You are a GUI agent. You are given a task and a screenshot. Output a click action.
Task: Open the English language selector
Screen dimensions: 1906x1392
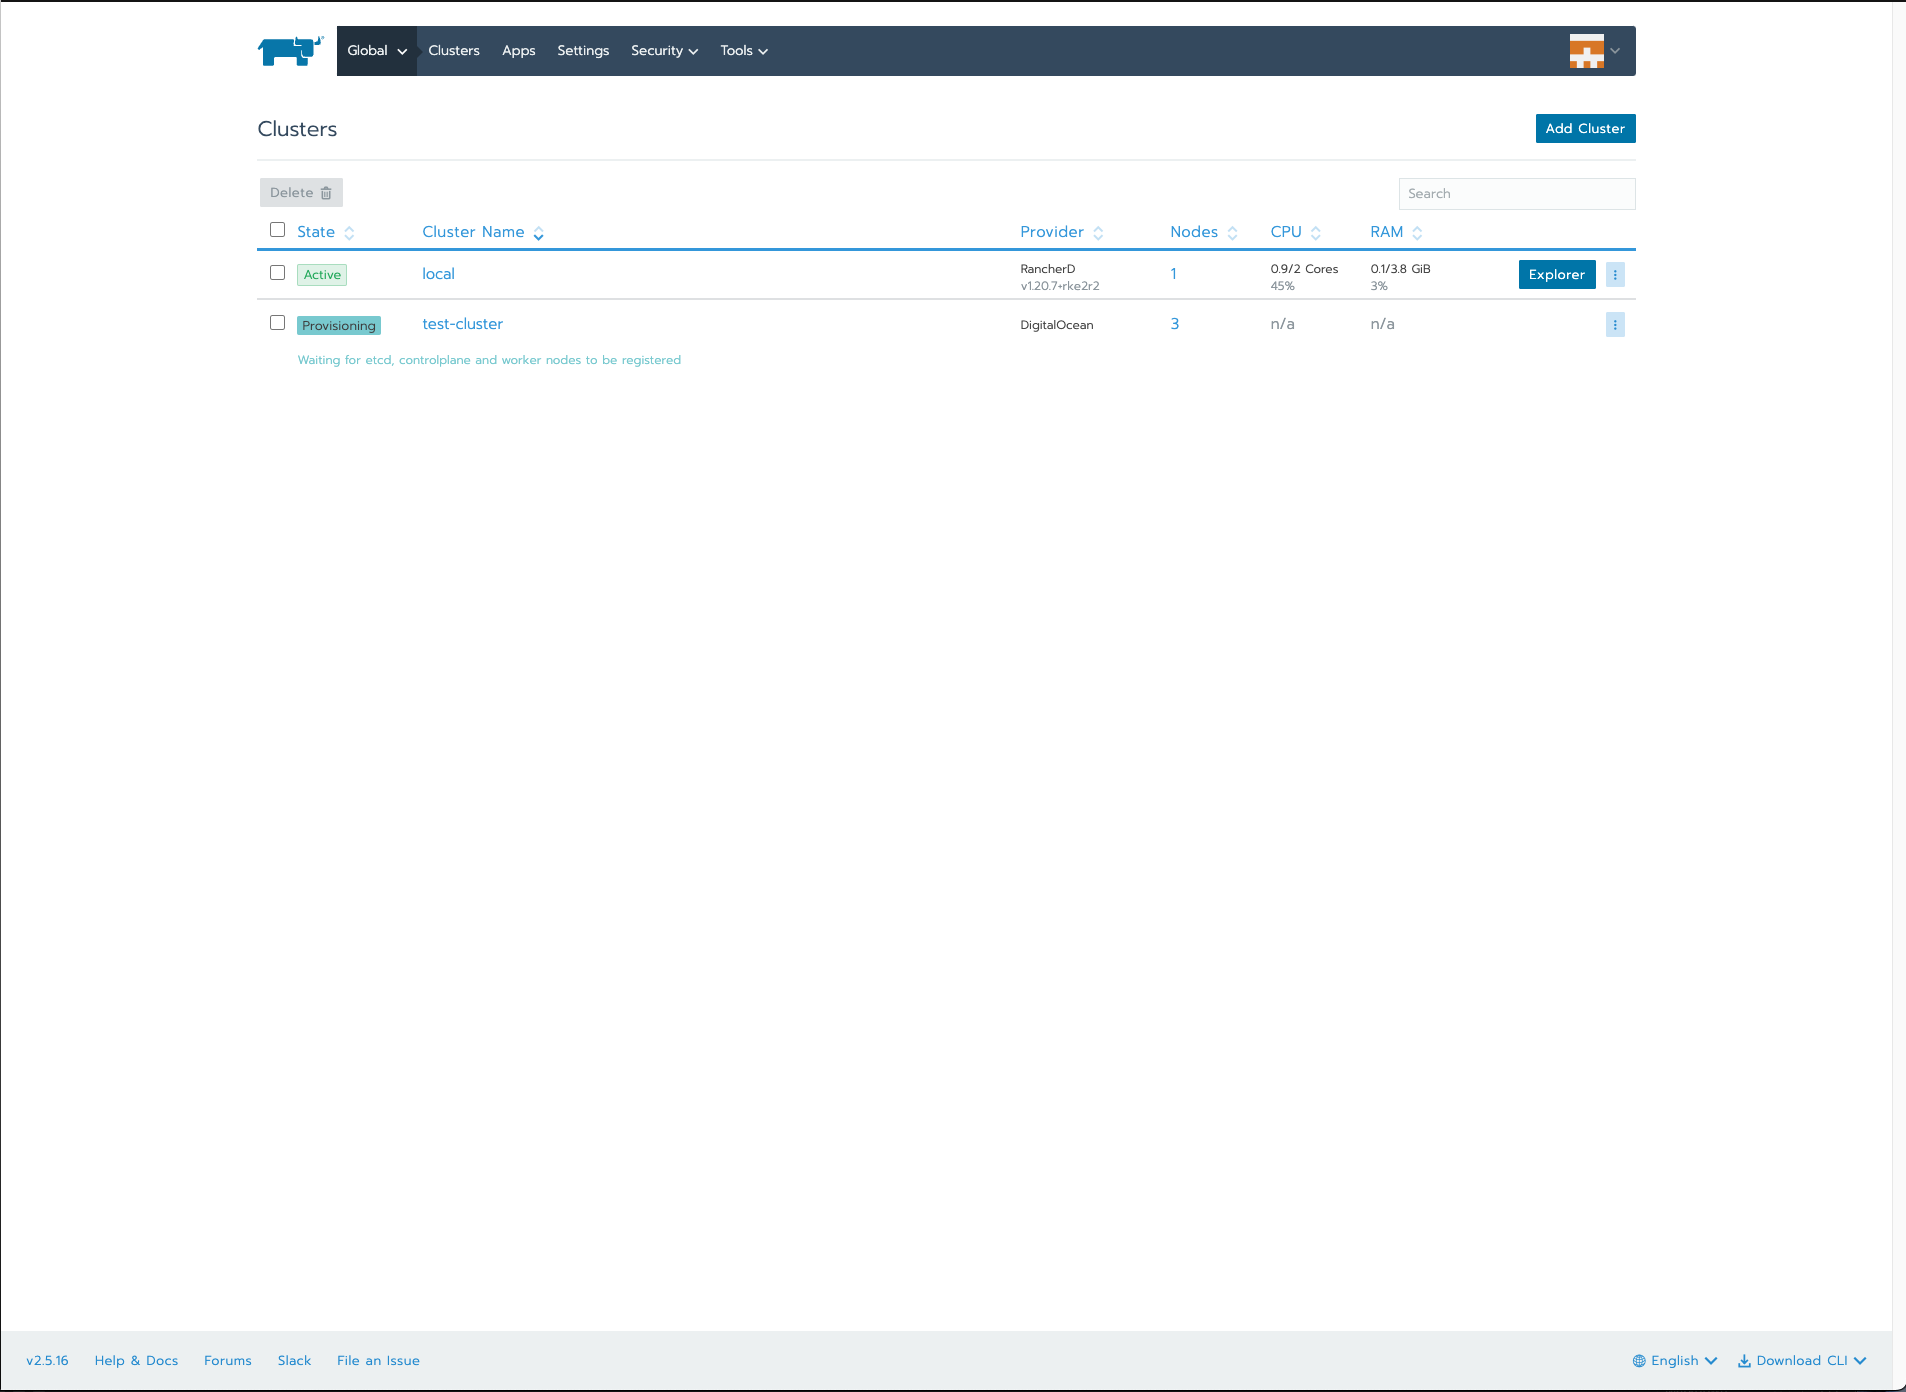click(1674, 1361)
